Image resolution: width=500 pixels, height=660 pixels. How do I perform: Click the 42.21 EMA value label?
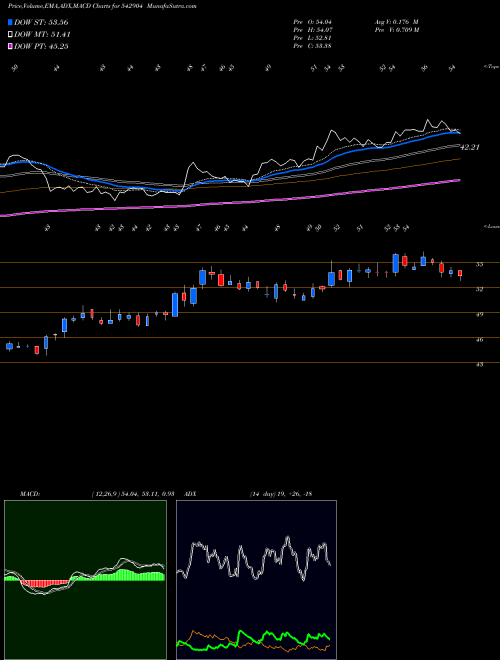(470, 147)
